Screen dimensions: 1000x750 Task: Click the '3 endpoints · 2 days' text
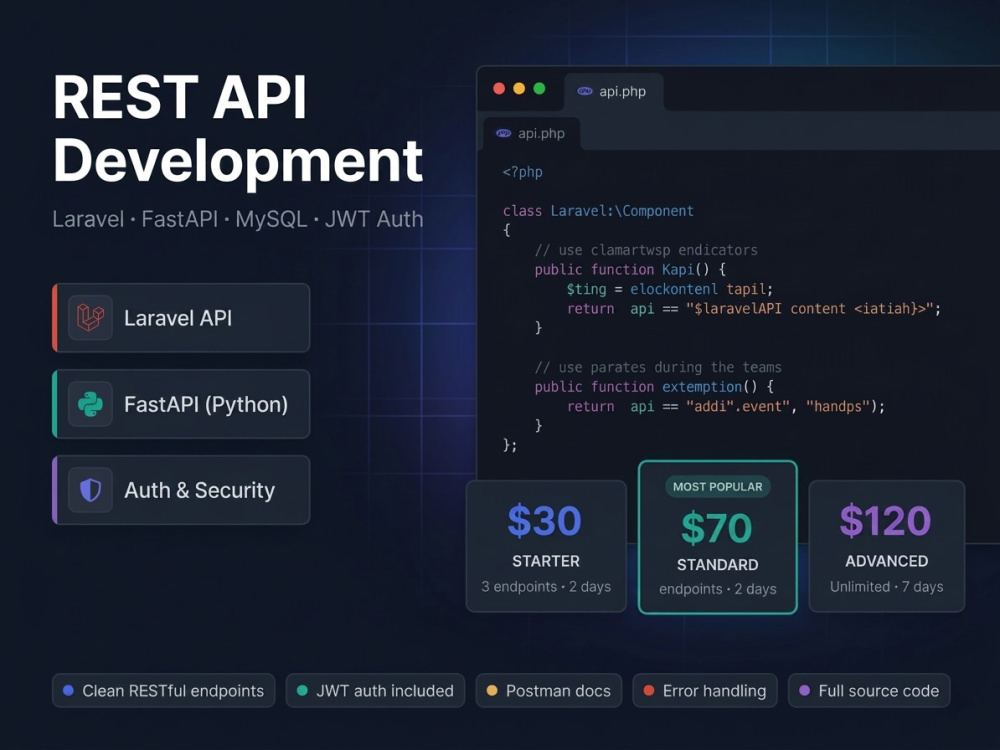point(546,586)
